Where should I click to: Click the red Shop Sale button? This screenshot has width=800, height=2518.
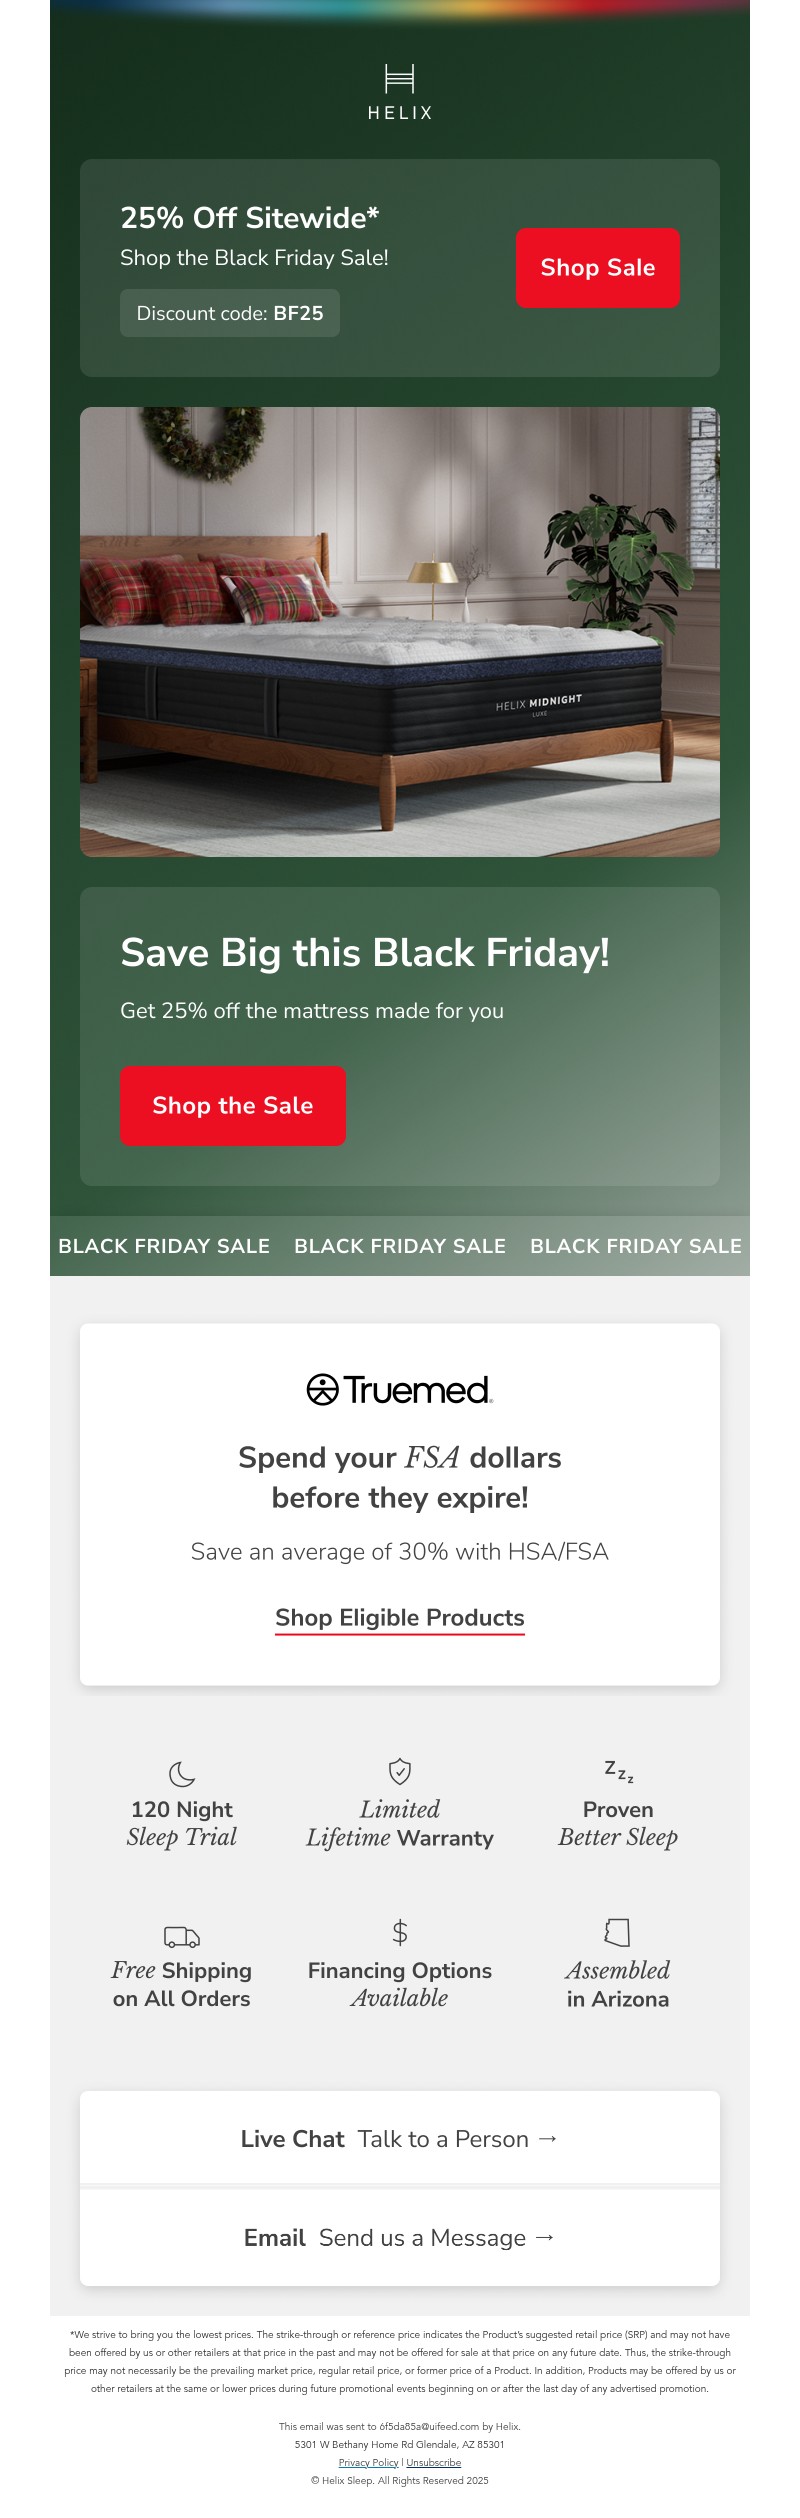[597, 267]
